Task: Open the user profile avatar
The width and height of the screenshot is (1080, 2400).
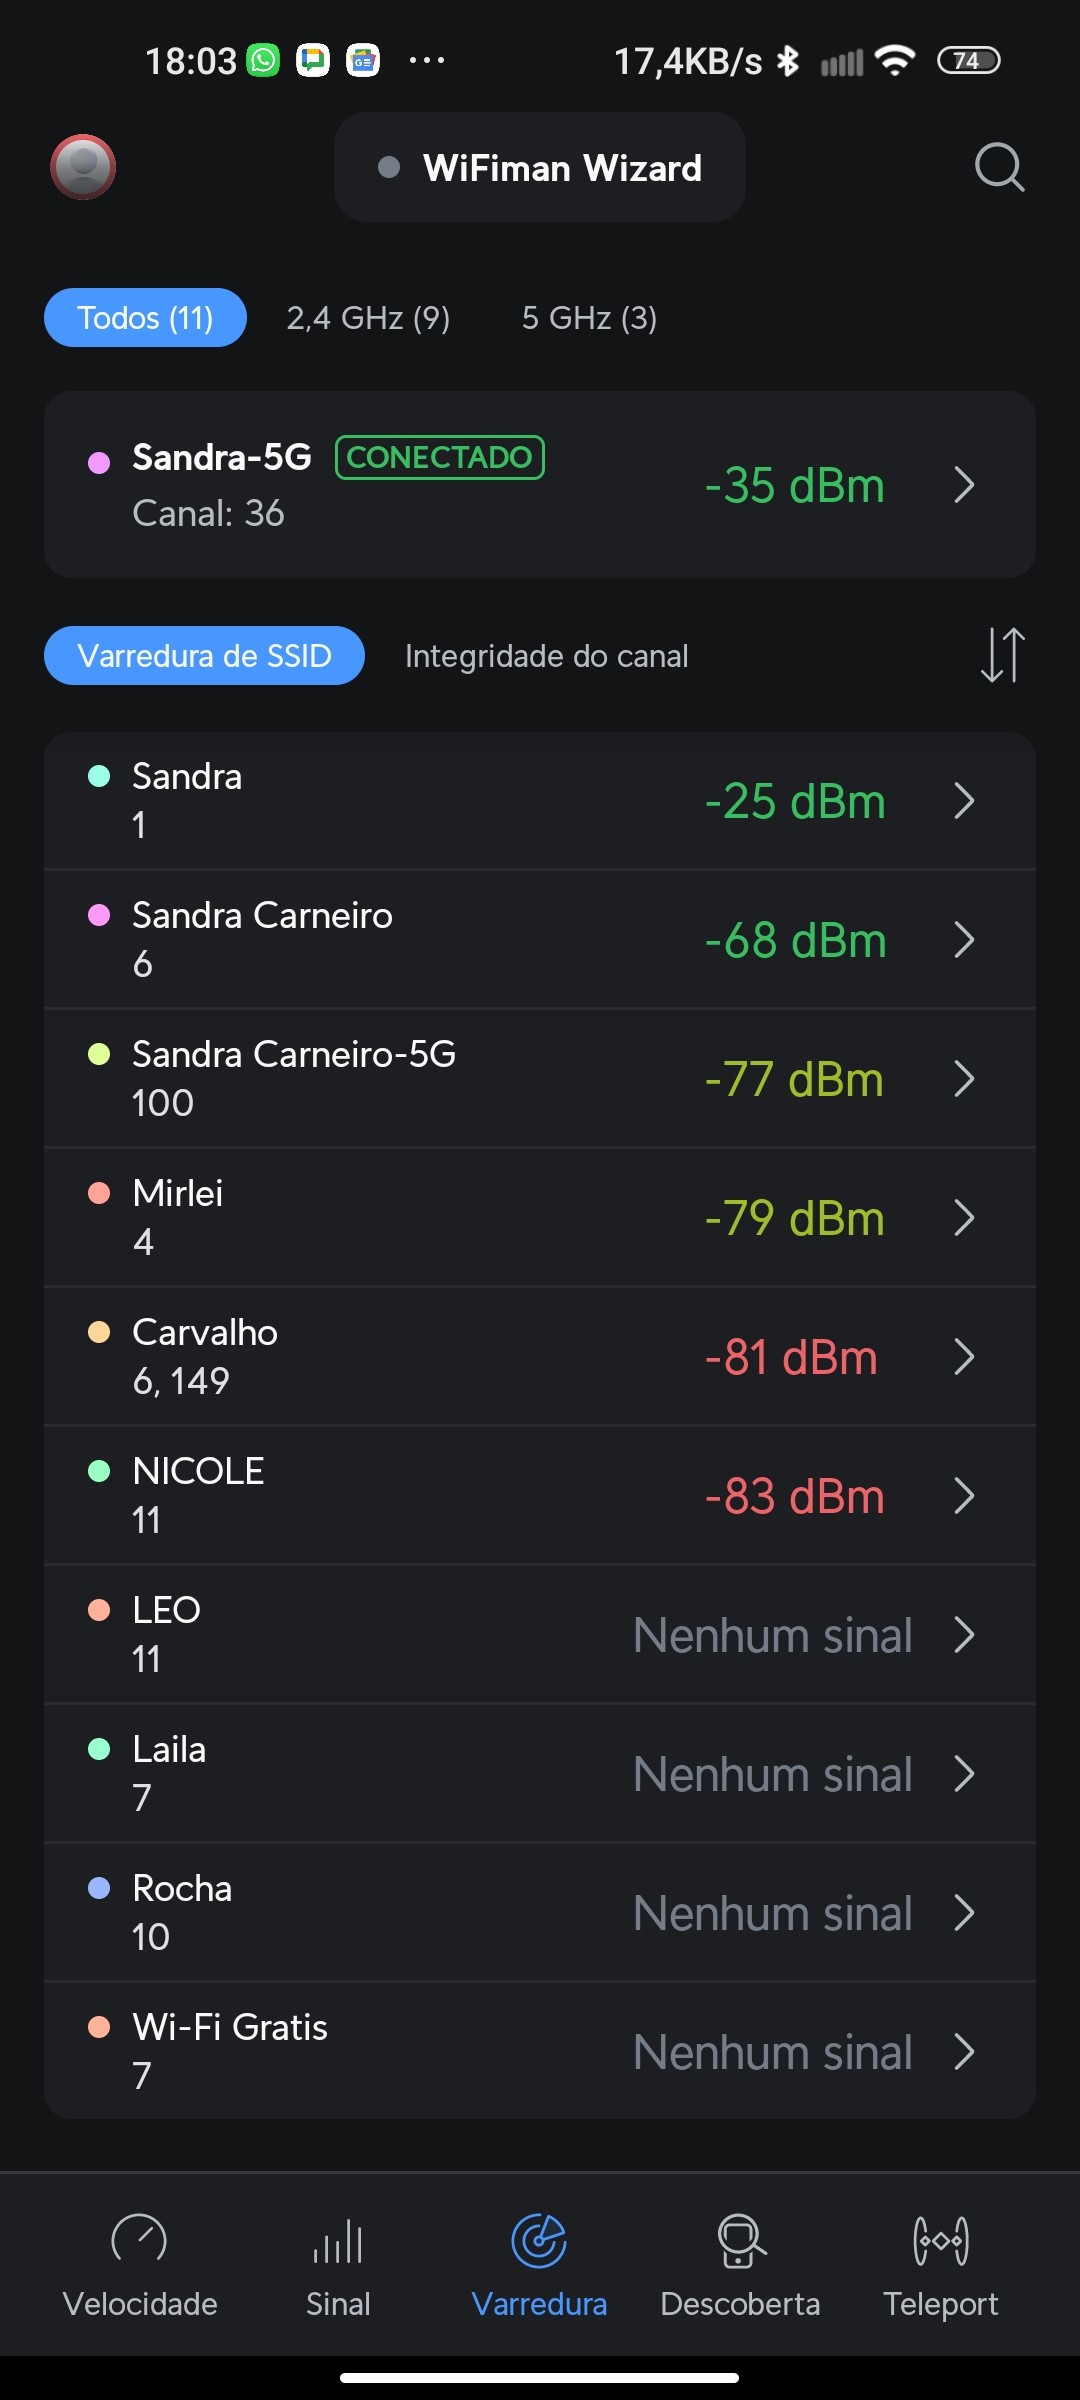Action: coord(83,167)
